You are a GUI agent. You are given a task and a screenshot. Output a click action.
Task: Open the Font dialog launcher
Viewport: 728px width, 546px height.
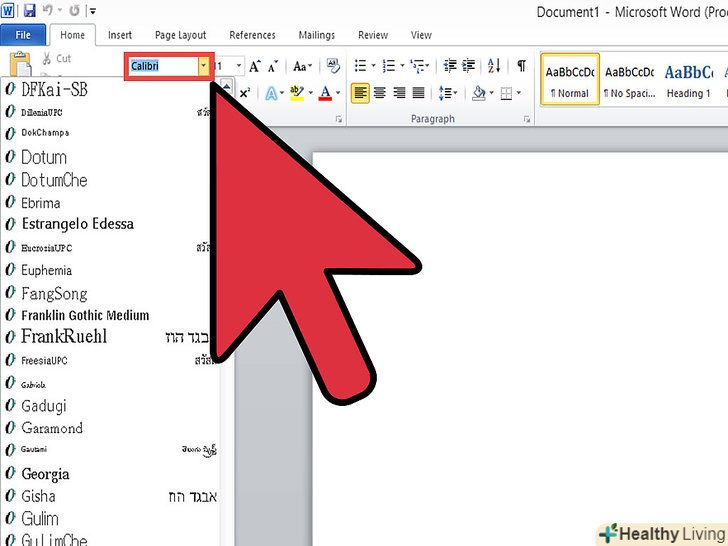point(338,119)
